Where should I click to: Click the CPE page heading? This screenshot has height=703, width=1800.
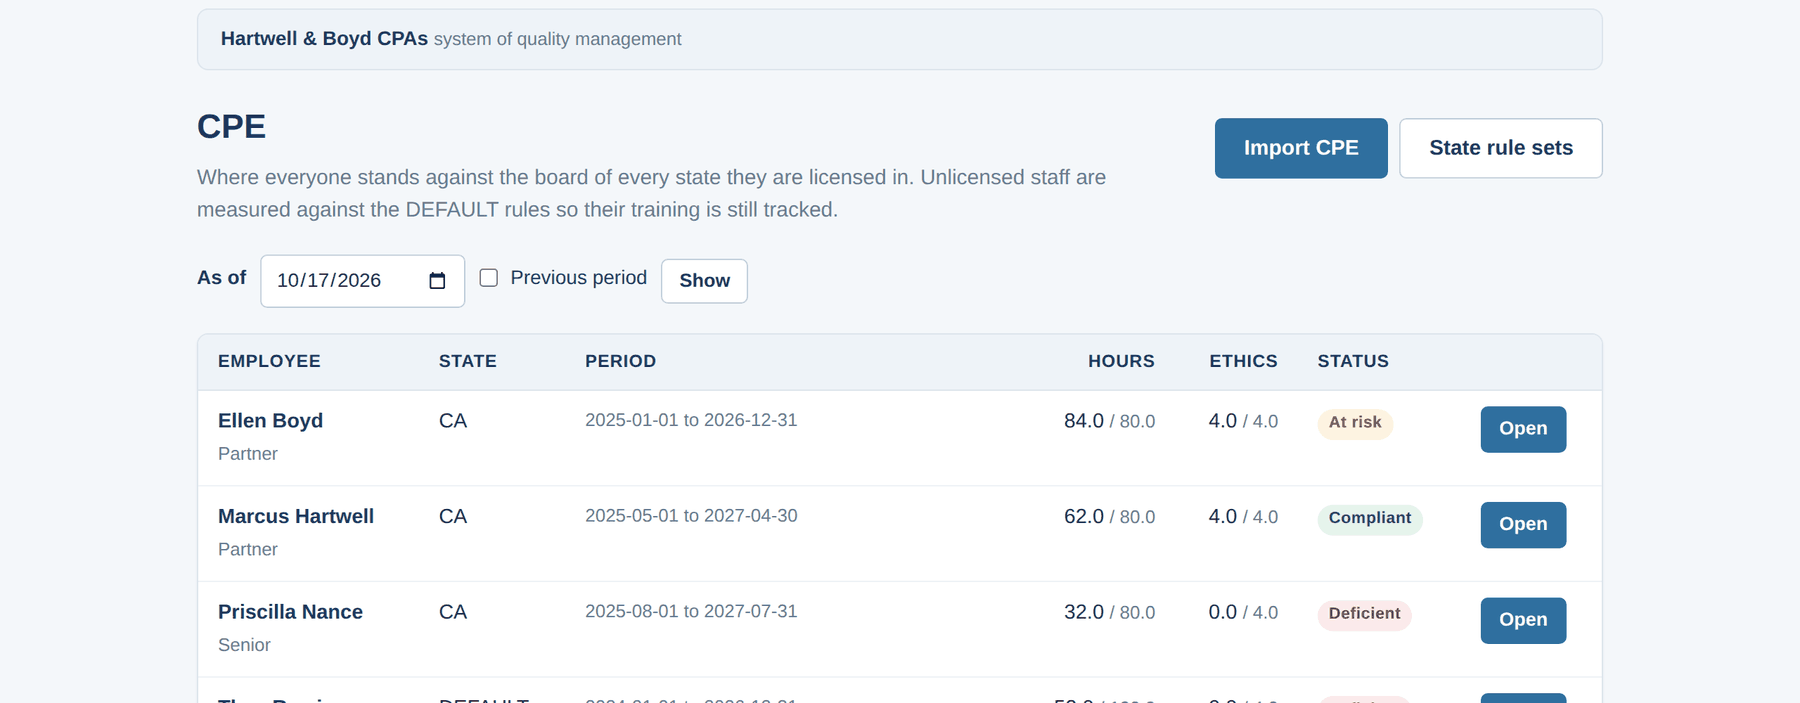pyautogui.click(x=231, y=127)
